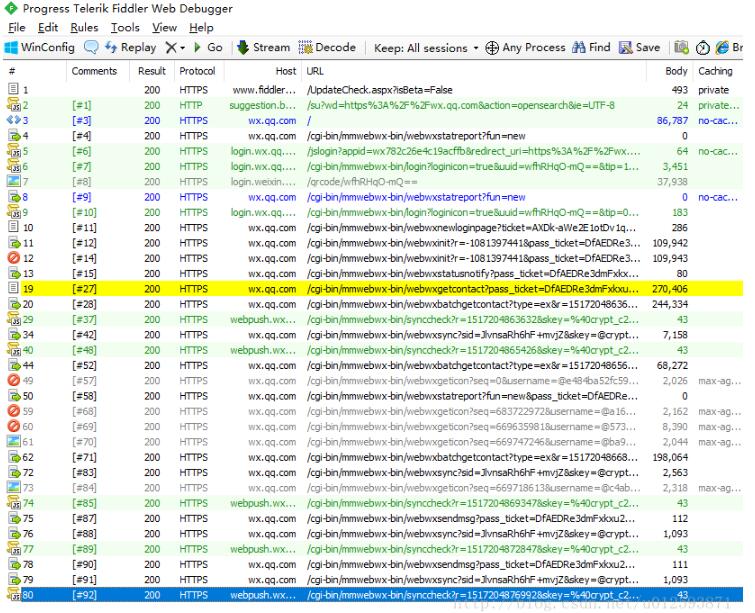Click body size 68,272 in row 44
The height and width of the screenshot is (613, 755).
click(672, 365)
